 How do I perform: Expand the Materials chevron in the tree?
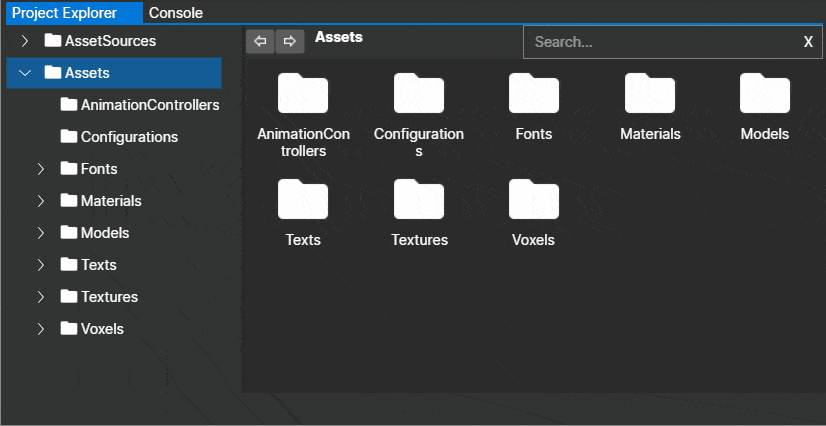point(41,201)
